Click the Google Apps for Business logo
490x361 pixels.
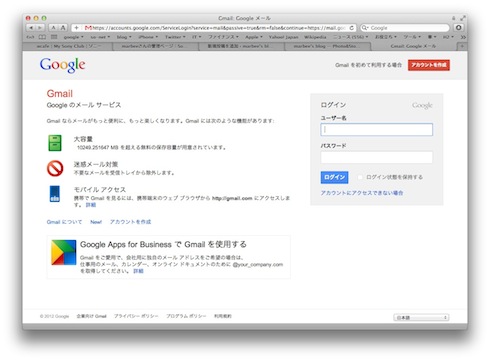tap(63, 252)
